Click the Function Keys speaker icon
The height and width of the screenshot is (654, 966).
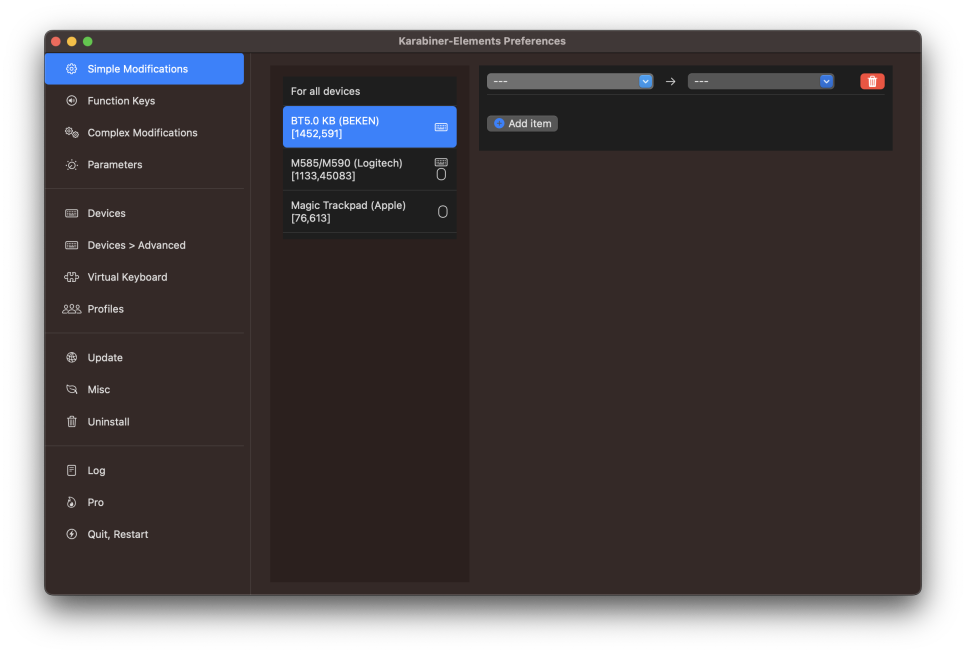[x=71, y=100]
